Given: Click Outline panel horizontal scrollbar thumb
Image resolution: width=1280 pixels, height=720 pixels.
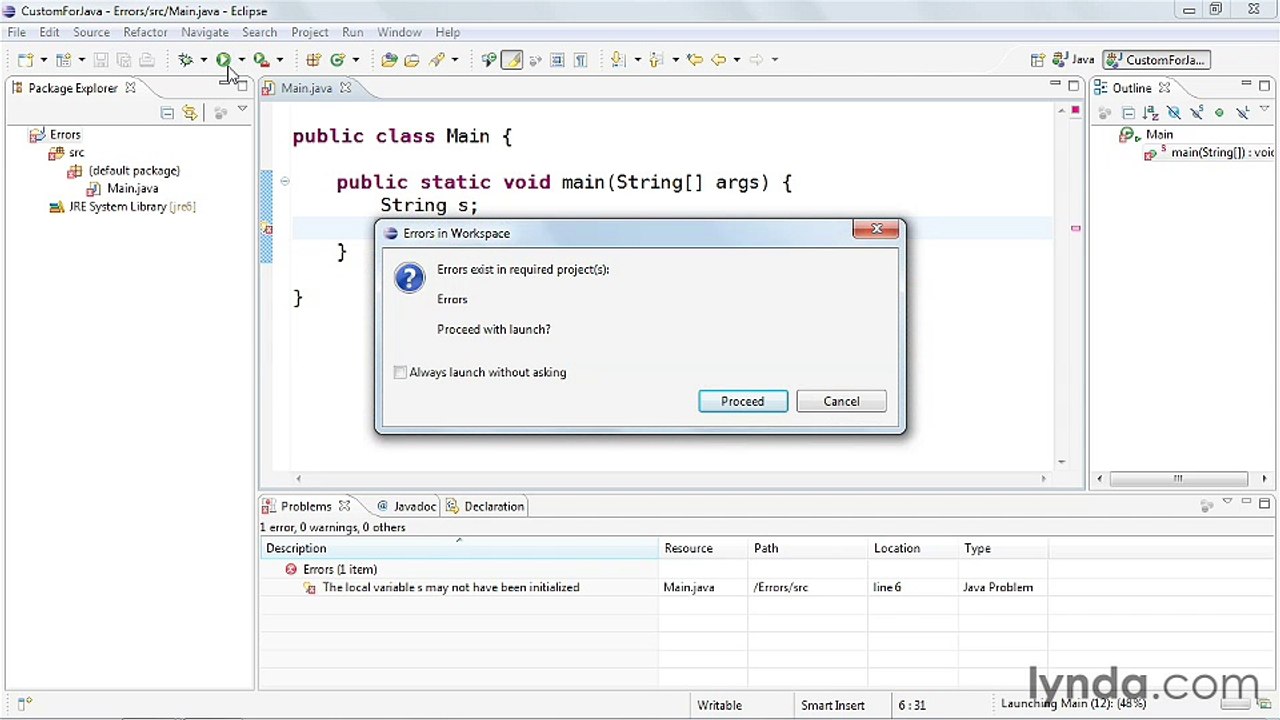Looking at the screenshot, I should pos(1178,478).
